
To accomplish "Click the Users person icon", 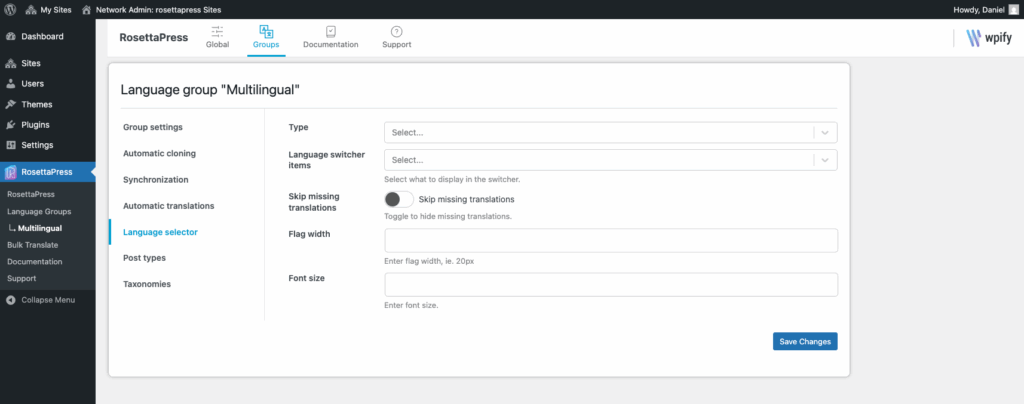I will 10,84.
